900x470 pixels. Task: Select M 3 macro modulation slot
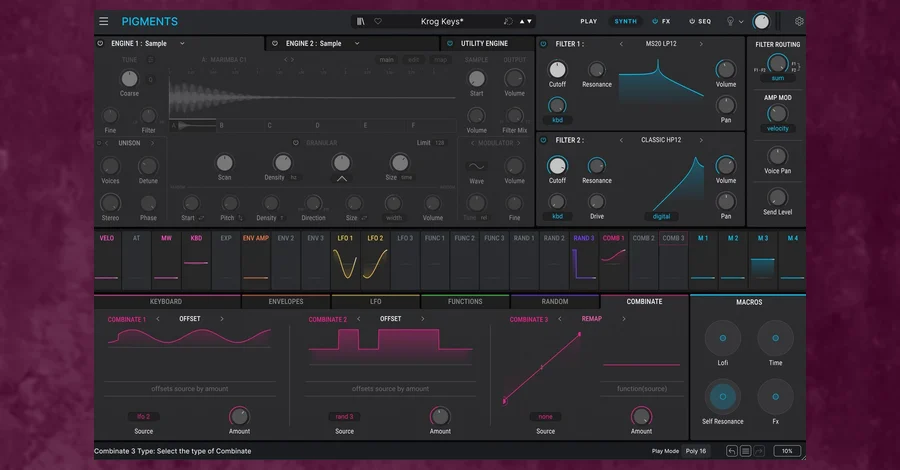pyautogui.click(x=763, y=259)
